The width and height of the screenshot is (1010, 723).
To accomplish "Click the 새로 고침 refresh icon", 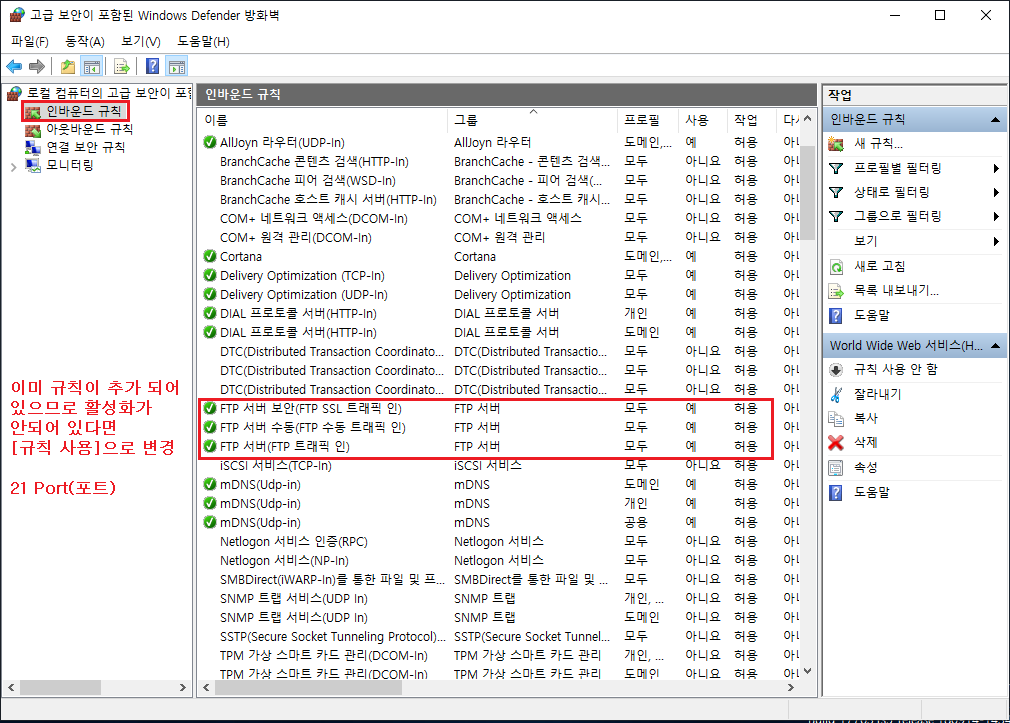I will point(835,266).
